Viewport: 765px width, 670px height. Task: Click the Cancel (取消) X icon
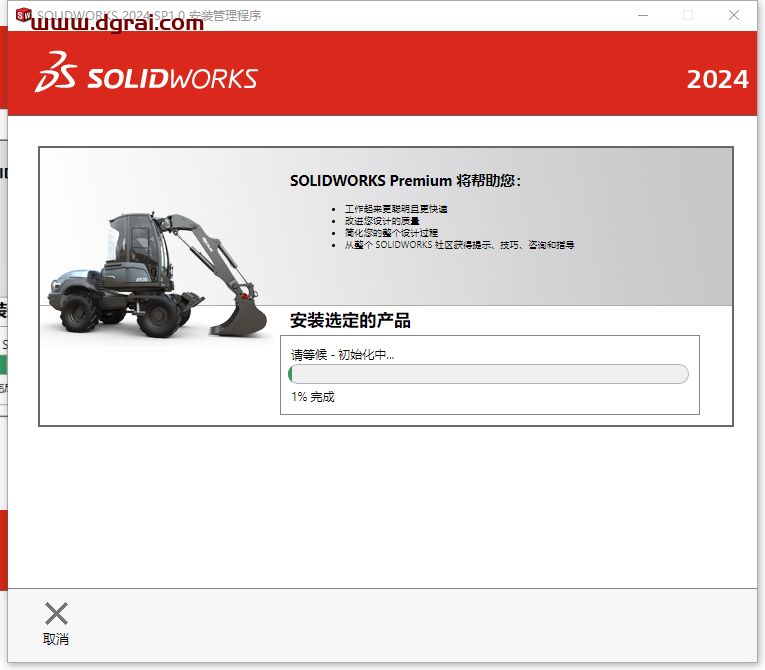56,613
